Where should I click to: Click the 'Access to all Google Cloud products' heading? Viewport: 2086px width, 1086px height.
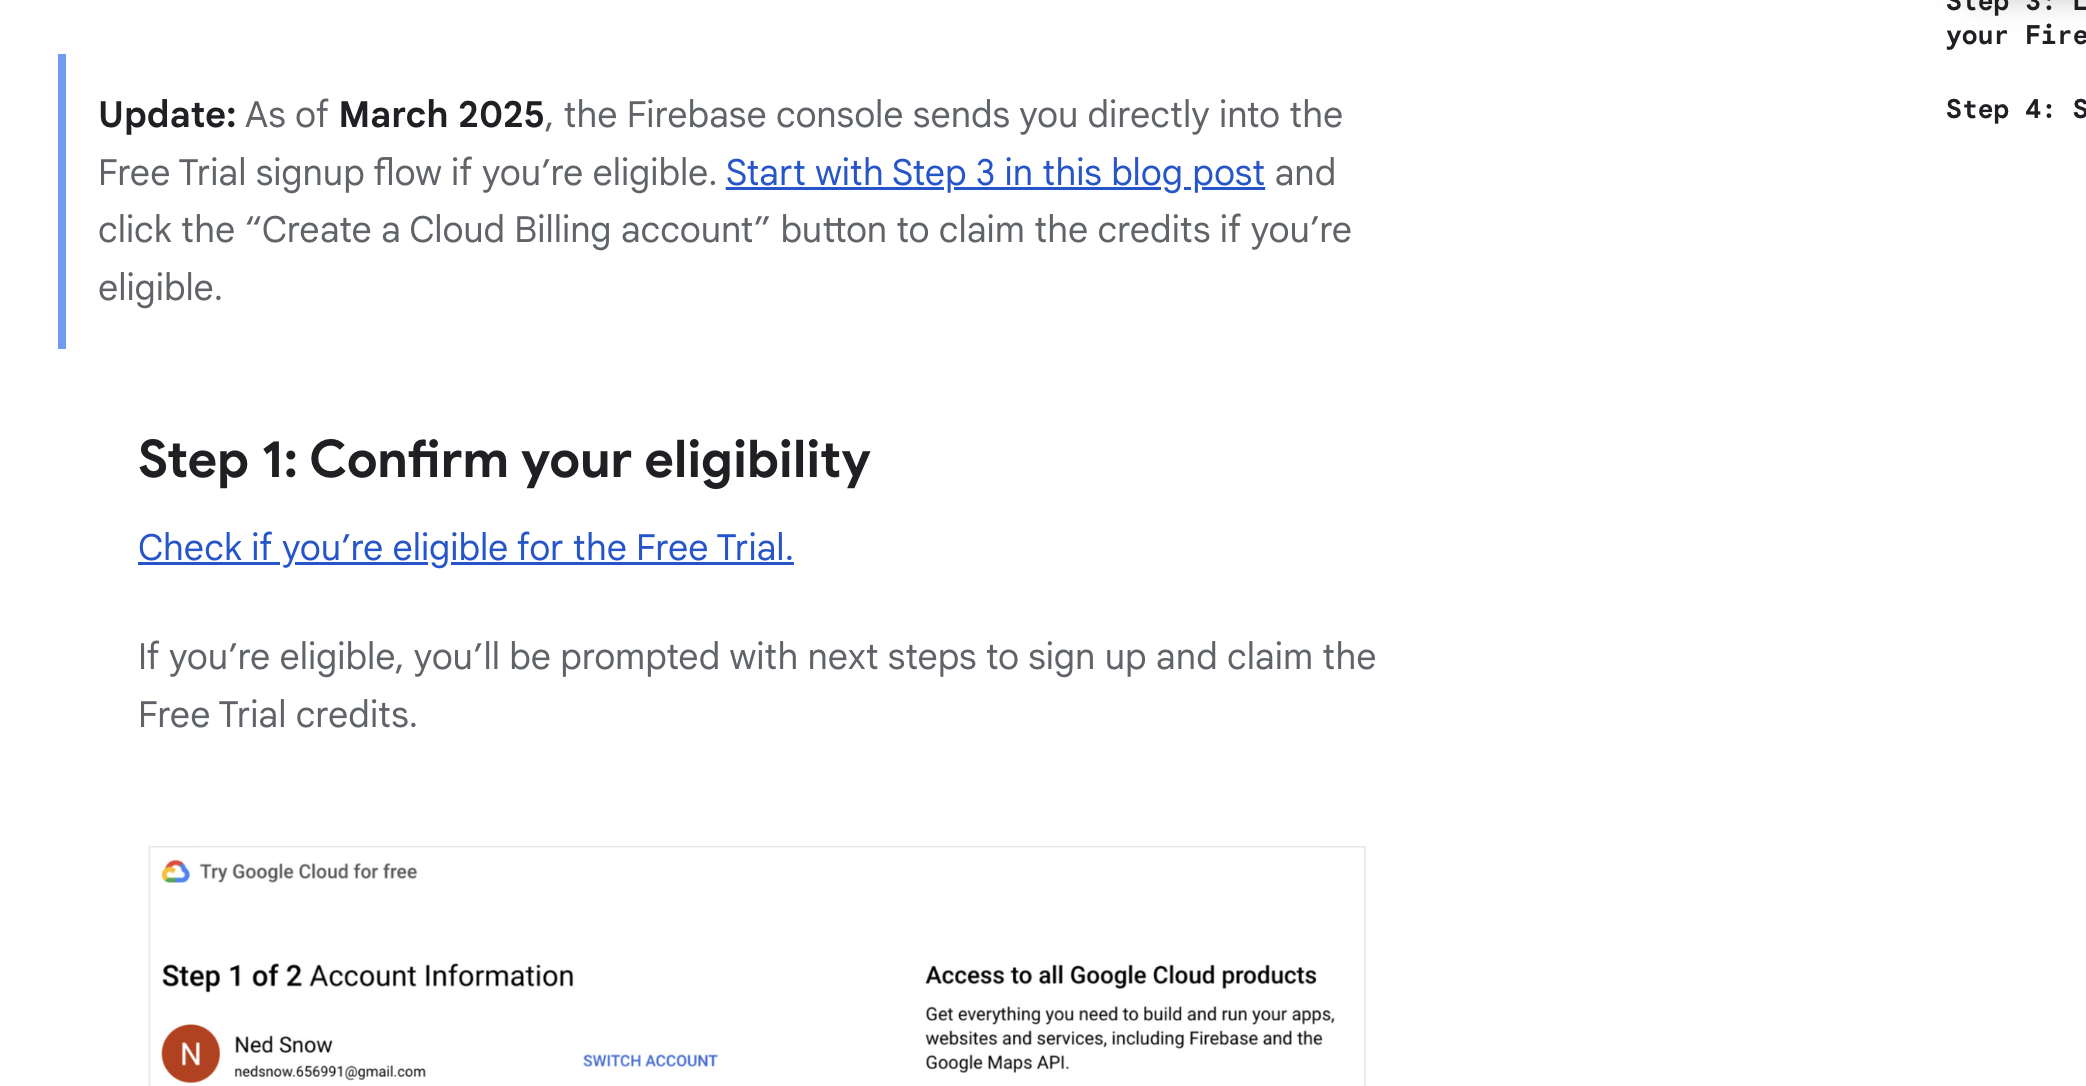(1120, 975)
